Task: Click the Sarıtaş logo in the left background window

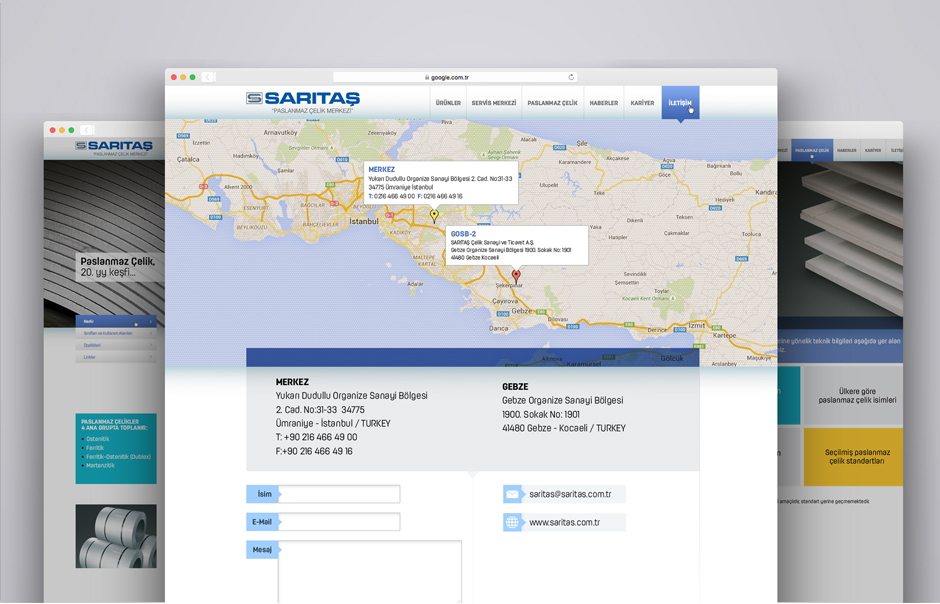Action: click(114, 147)
